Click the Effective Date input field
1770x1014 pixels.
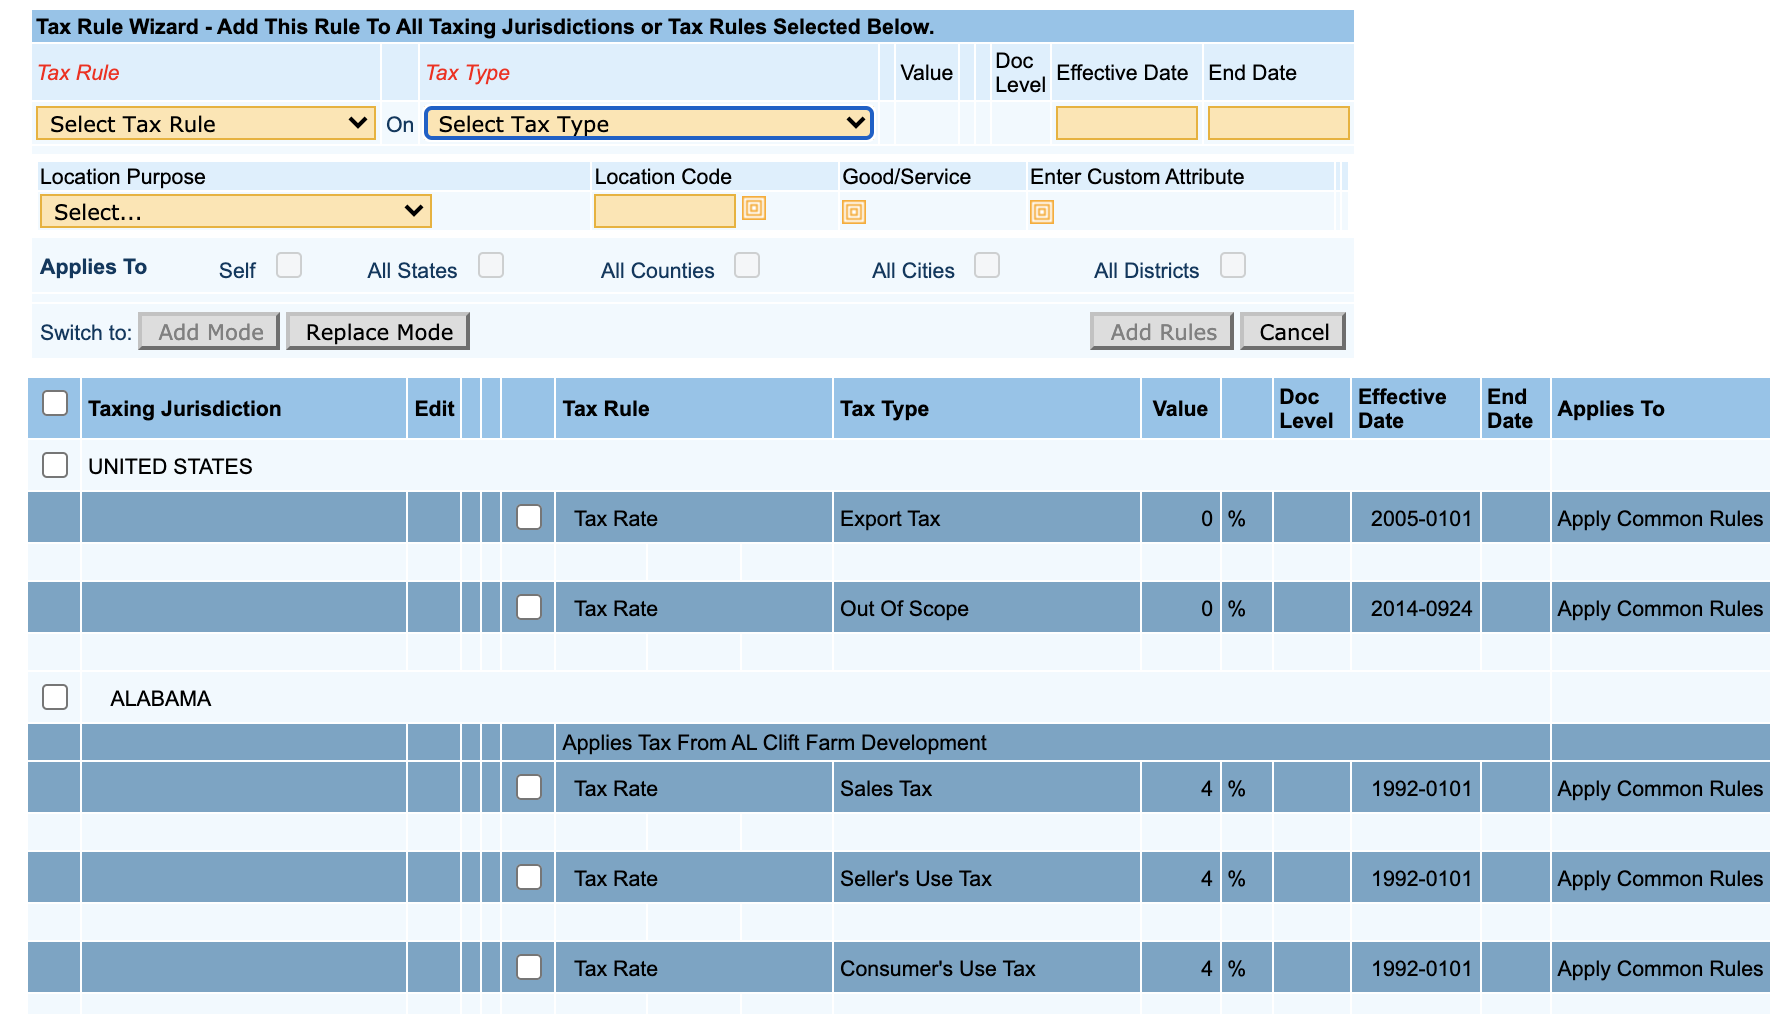[1126, 124]
